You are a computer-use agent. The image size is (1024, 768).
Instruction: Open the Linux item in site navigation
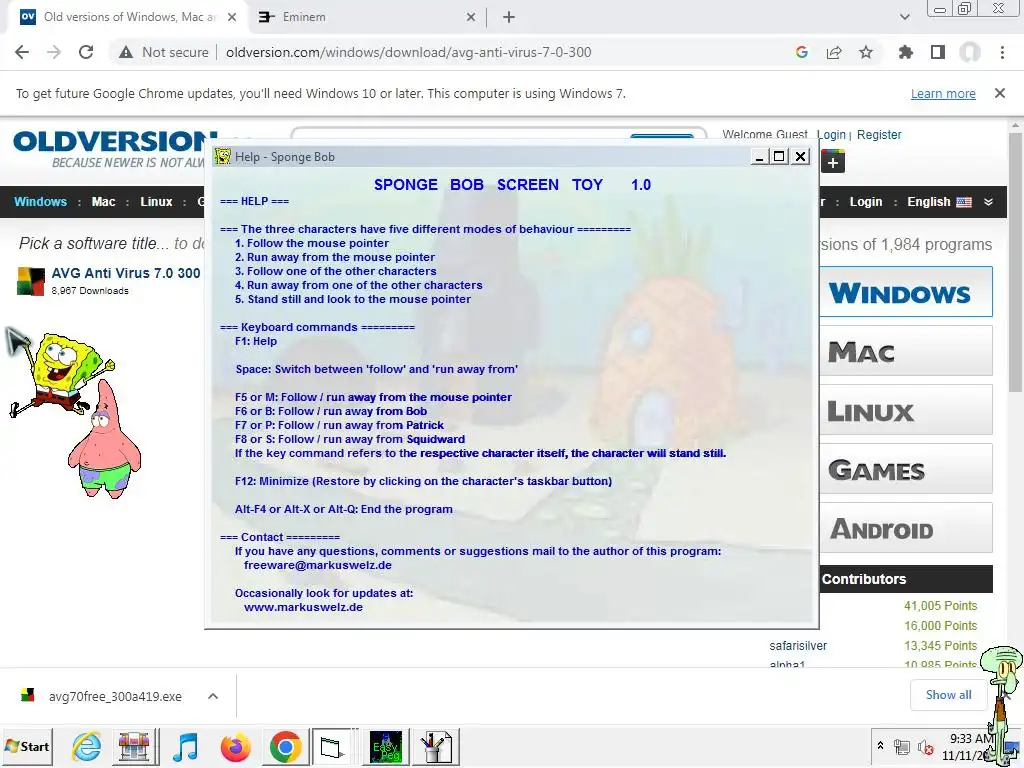pyautogui.click(x=156, y=202)
